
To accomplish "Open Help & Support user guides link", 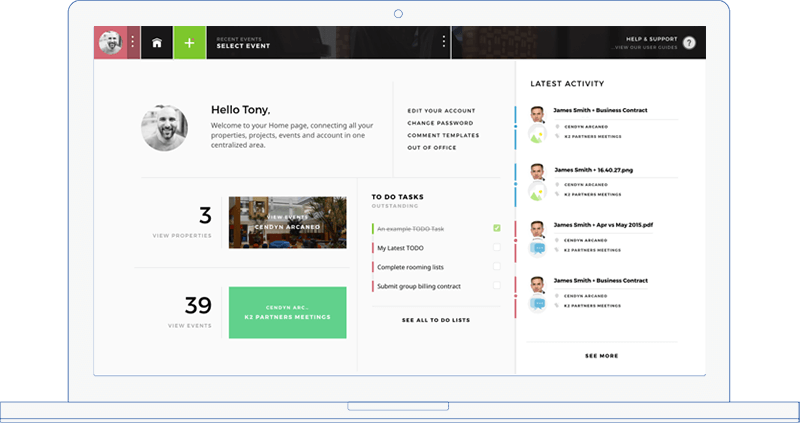I will [x=644, y=47].
